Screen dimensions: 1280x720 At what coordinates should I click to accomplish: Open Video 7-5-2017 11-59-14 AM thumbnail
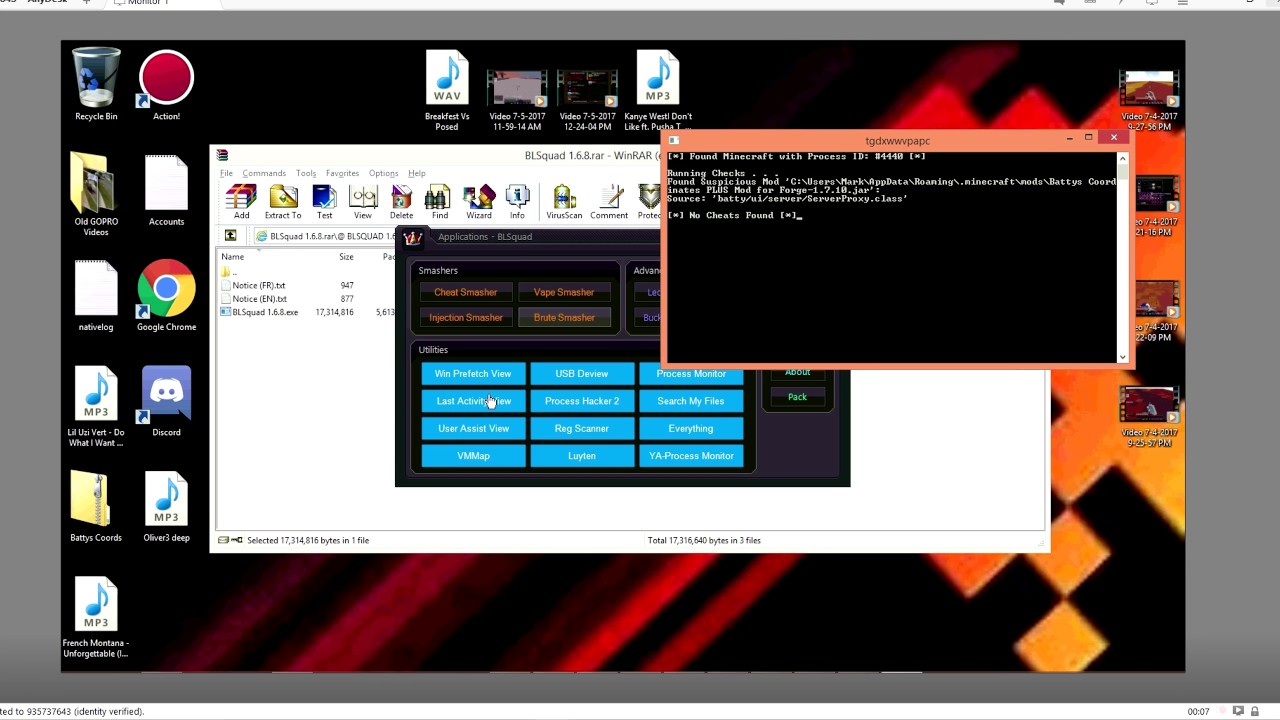[516, 99]
